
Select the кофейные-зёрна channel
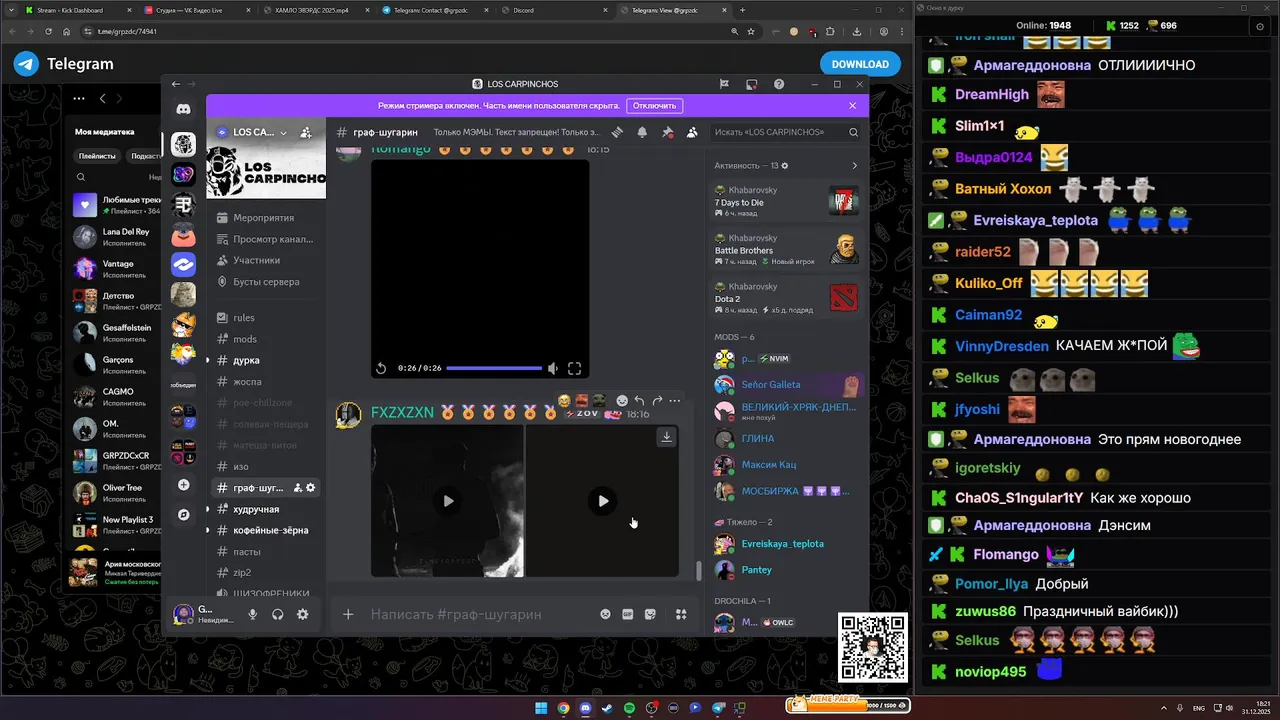(x=266, y=530)
